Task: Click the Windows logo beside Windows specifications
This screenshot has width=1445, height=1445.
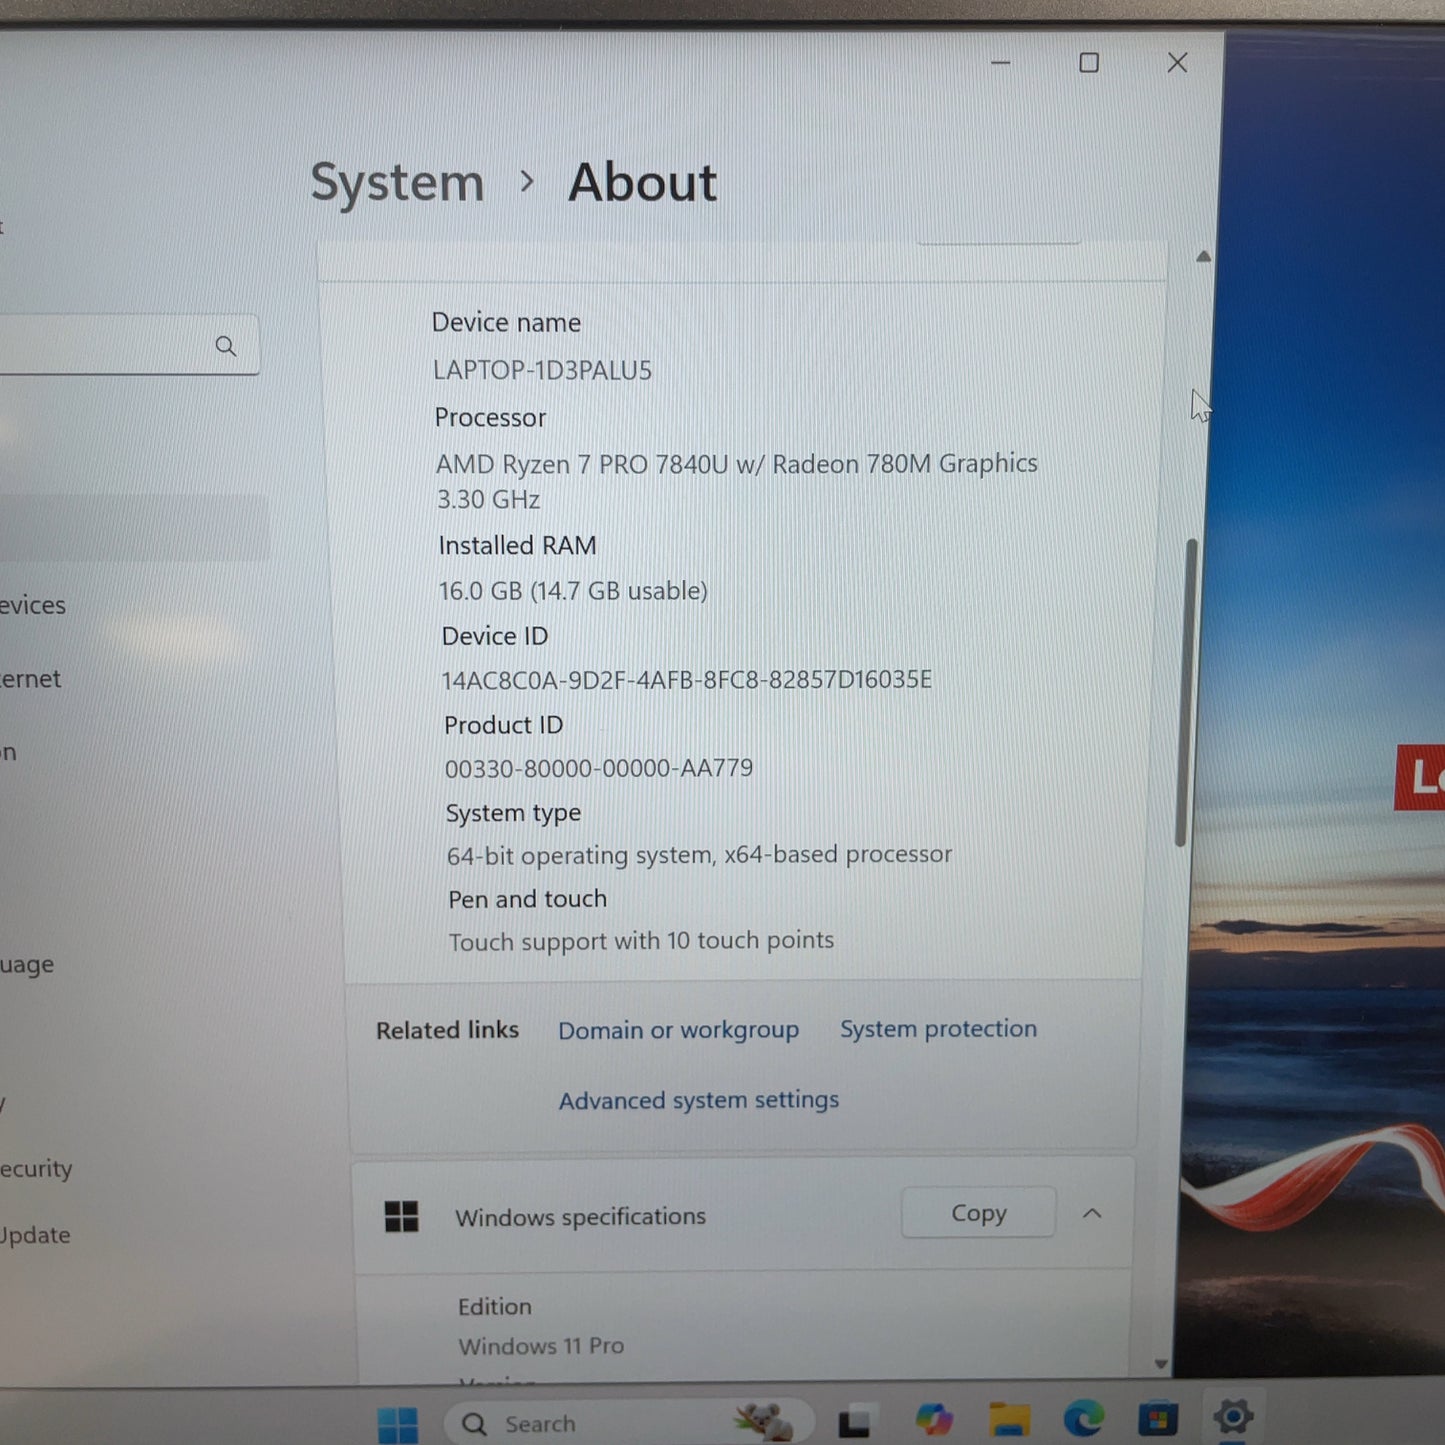Action: pyautogui.click(x=402, y=1217)
